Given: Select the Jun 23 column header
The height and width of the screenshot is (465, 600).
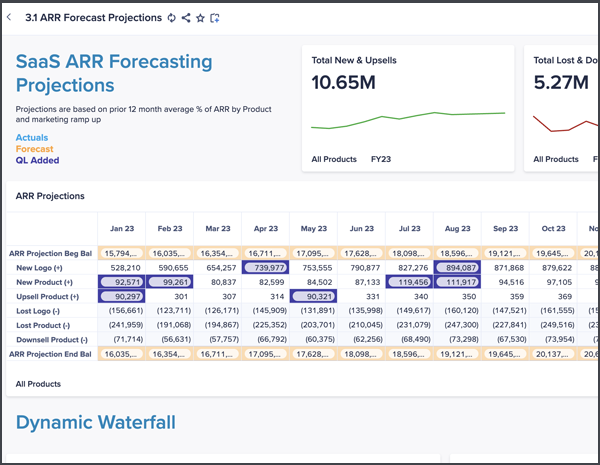Looking at the screenshot, I should point(362,228).
